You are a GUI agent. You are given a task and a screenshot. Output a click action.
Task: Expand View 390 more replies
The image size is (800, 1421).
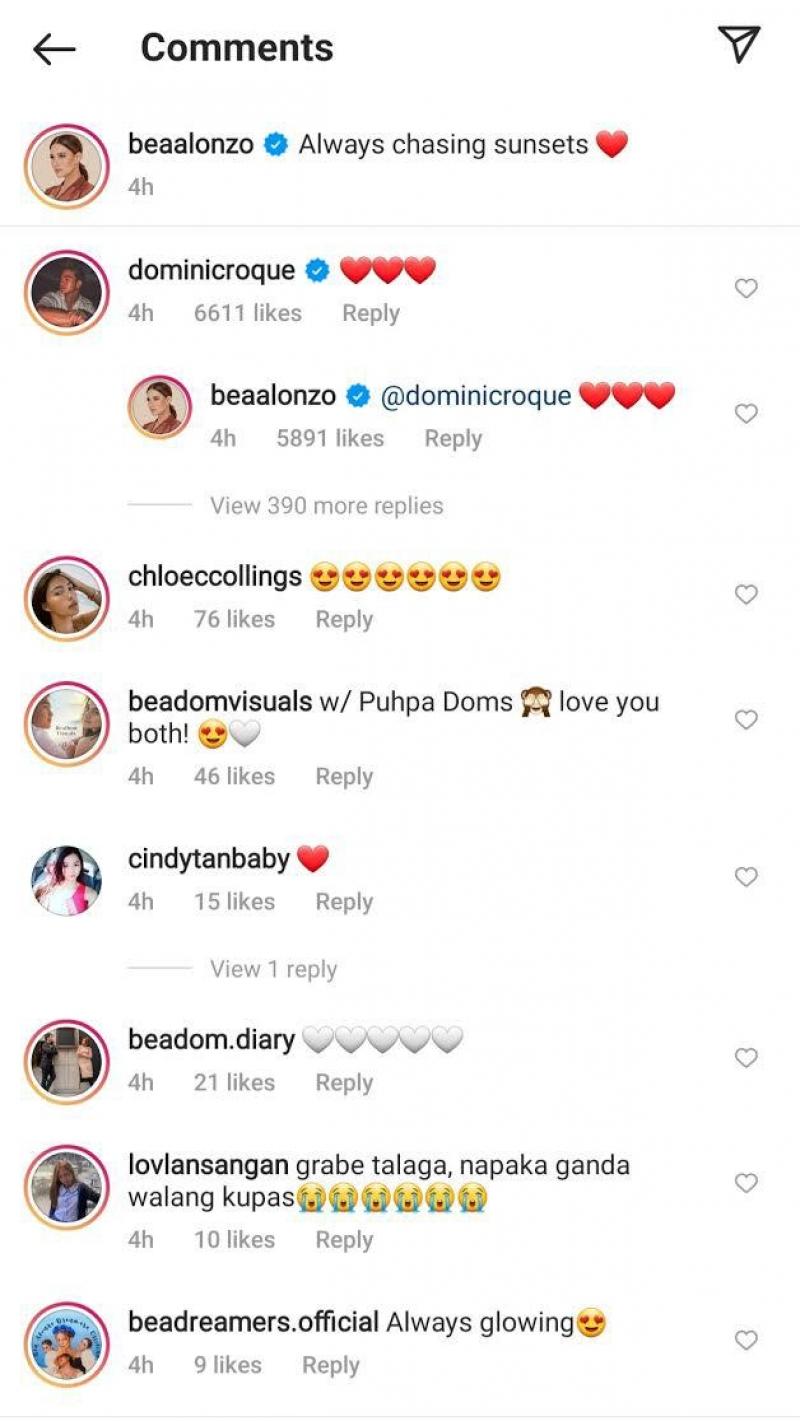pyautogui.click(x=326, y=506)
